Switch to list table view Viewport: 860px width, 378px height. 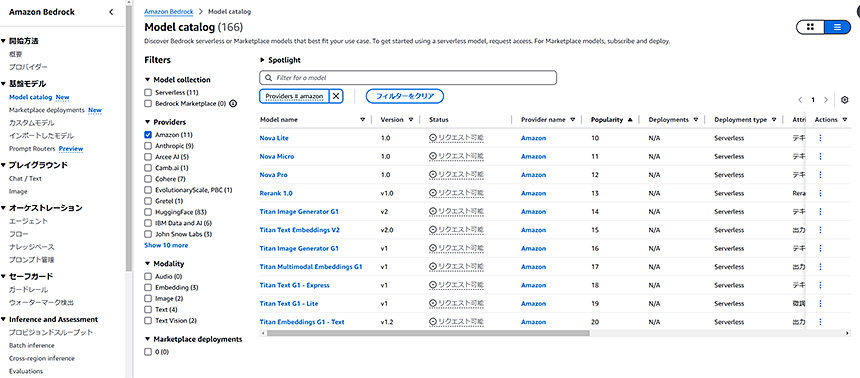point(837,27)
